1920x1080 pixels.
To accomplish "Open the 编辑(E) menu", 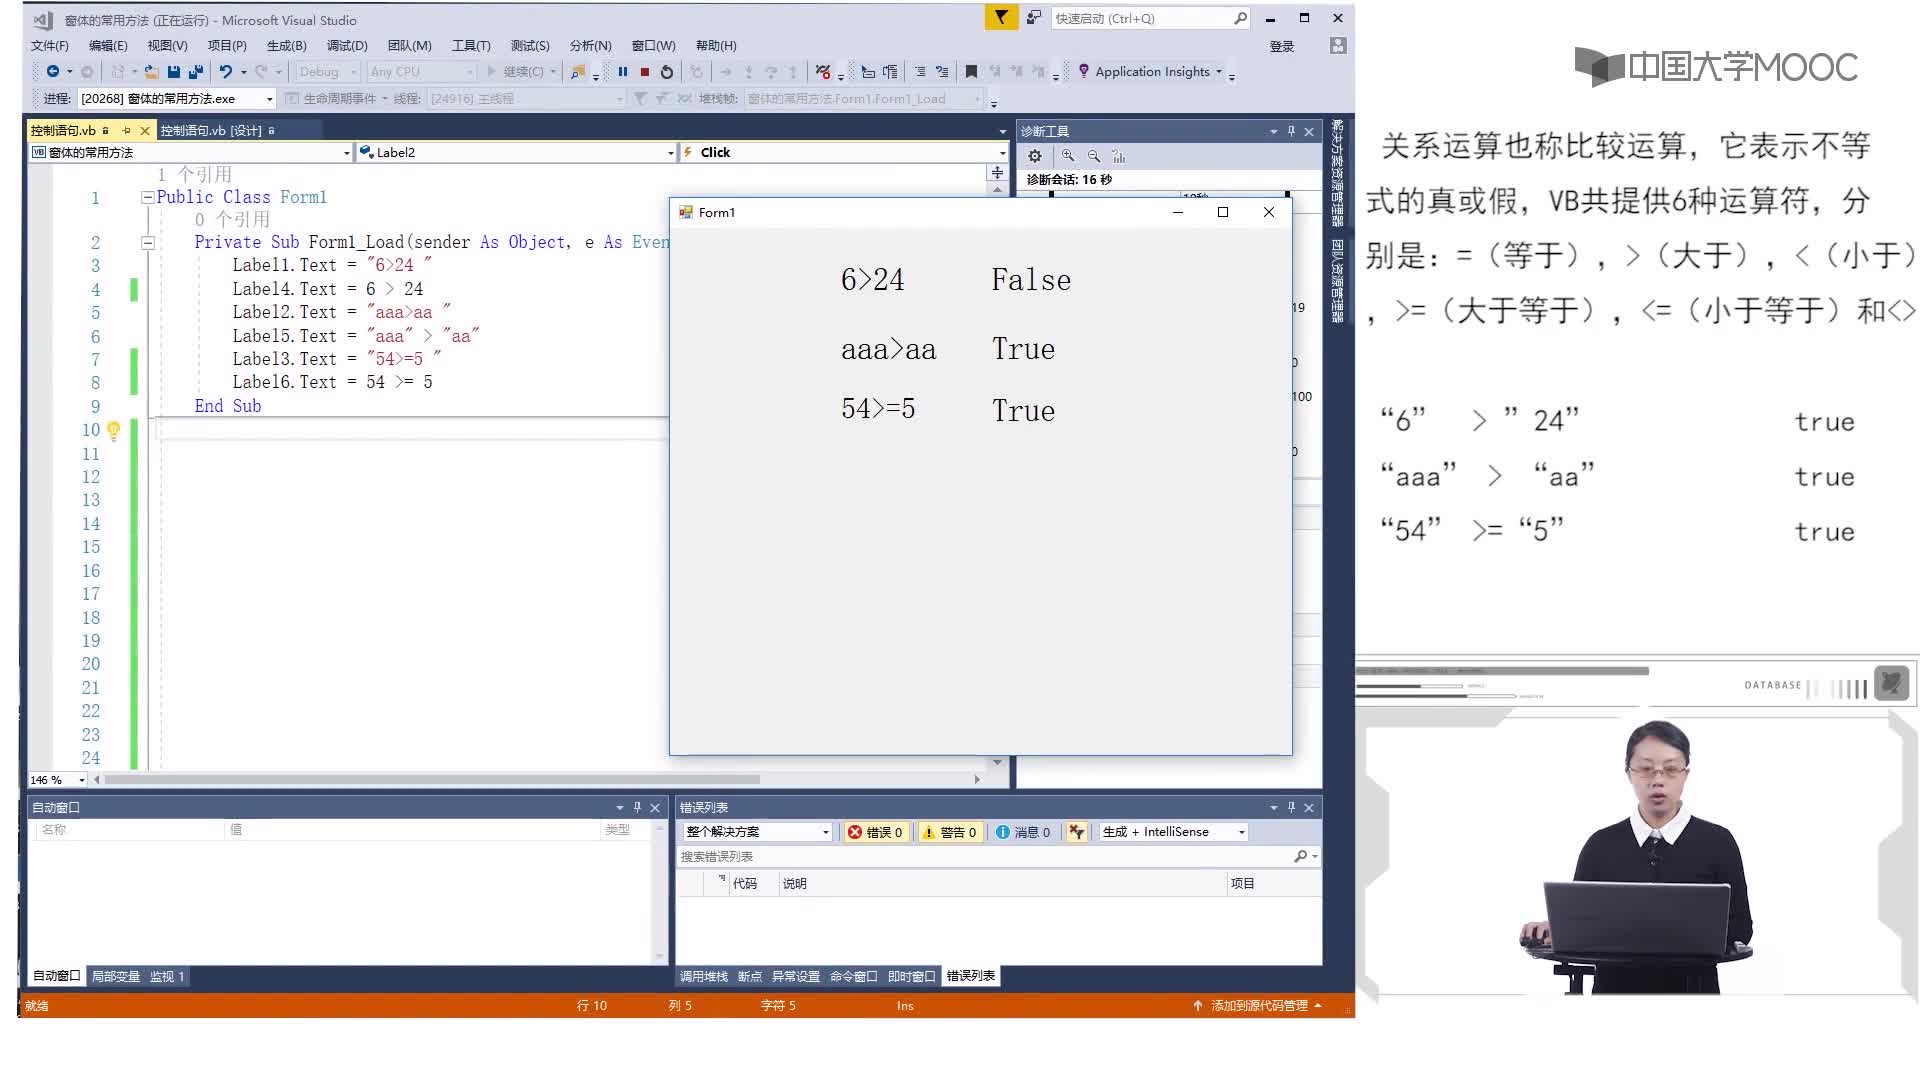I will point(108,46).
